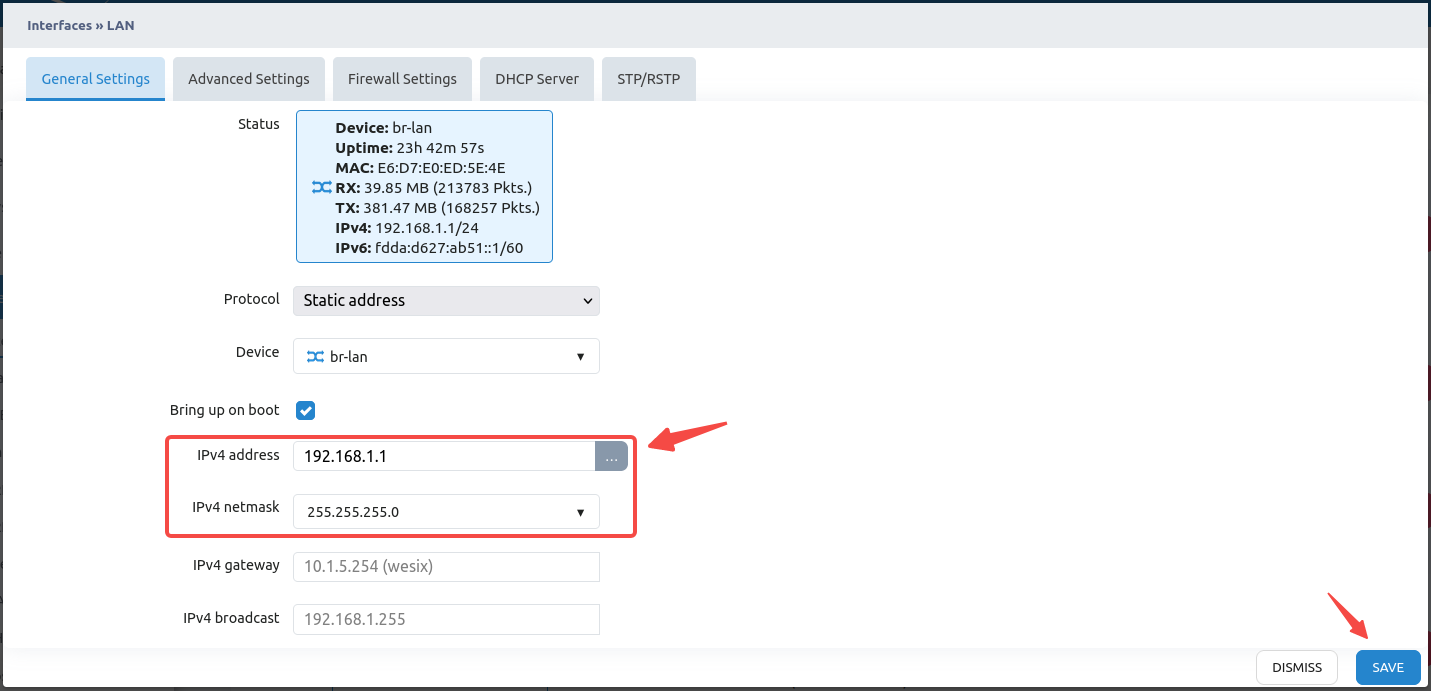Switch to the General Settings tab
1431x691 pixels.
[96, 79]
